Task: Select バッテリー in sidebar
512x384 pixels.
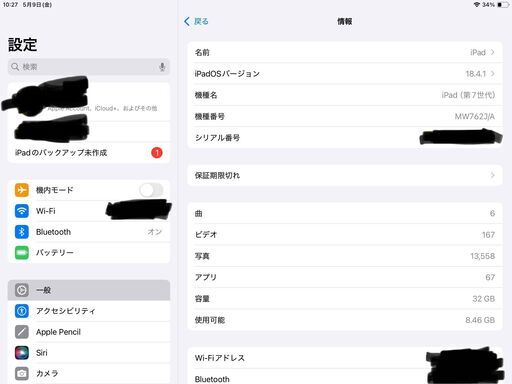Action: tap(89, 253)
